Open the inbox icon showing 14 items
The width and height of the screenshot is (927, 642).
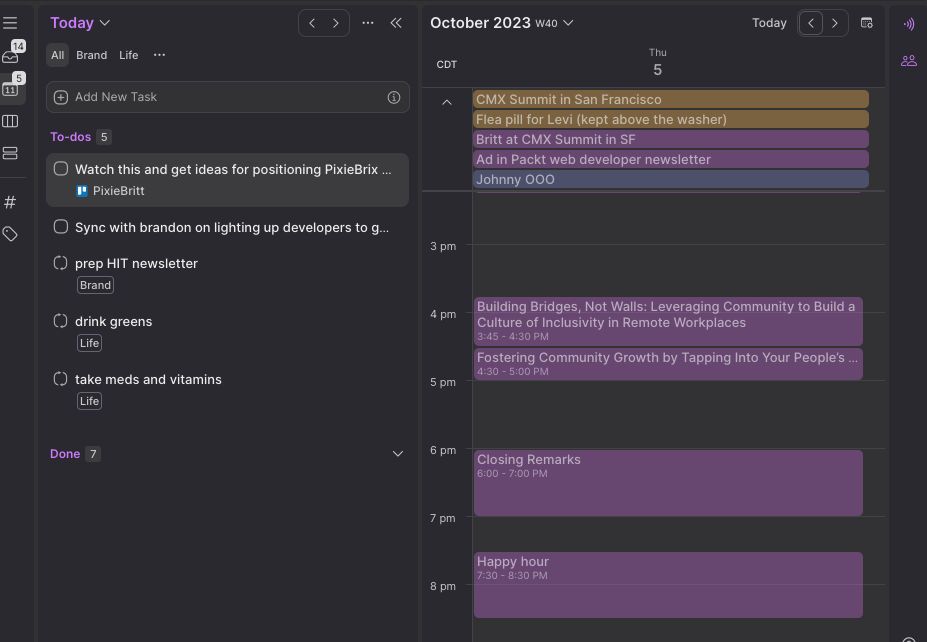click(12, 56)
